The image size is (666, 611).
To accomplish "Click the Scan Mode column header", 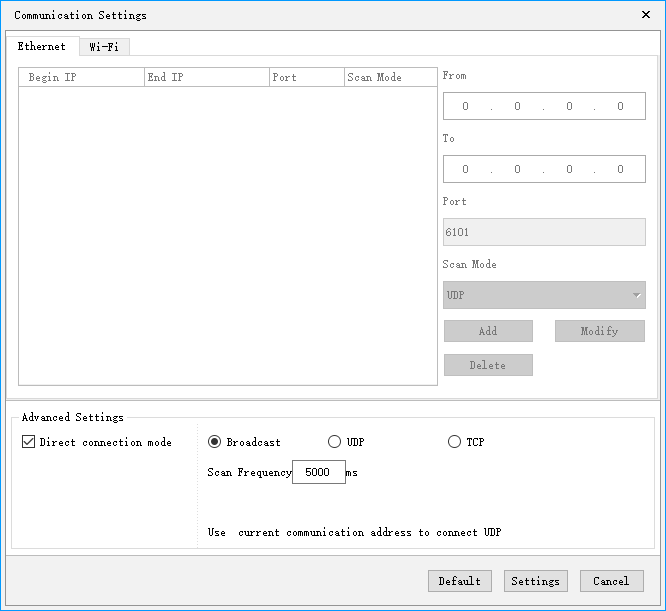I will click(x=389, y=77).
